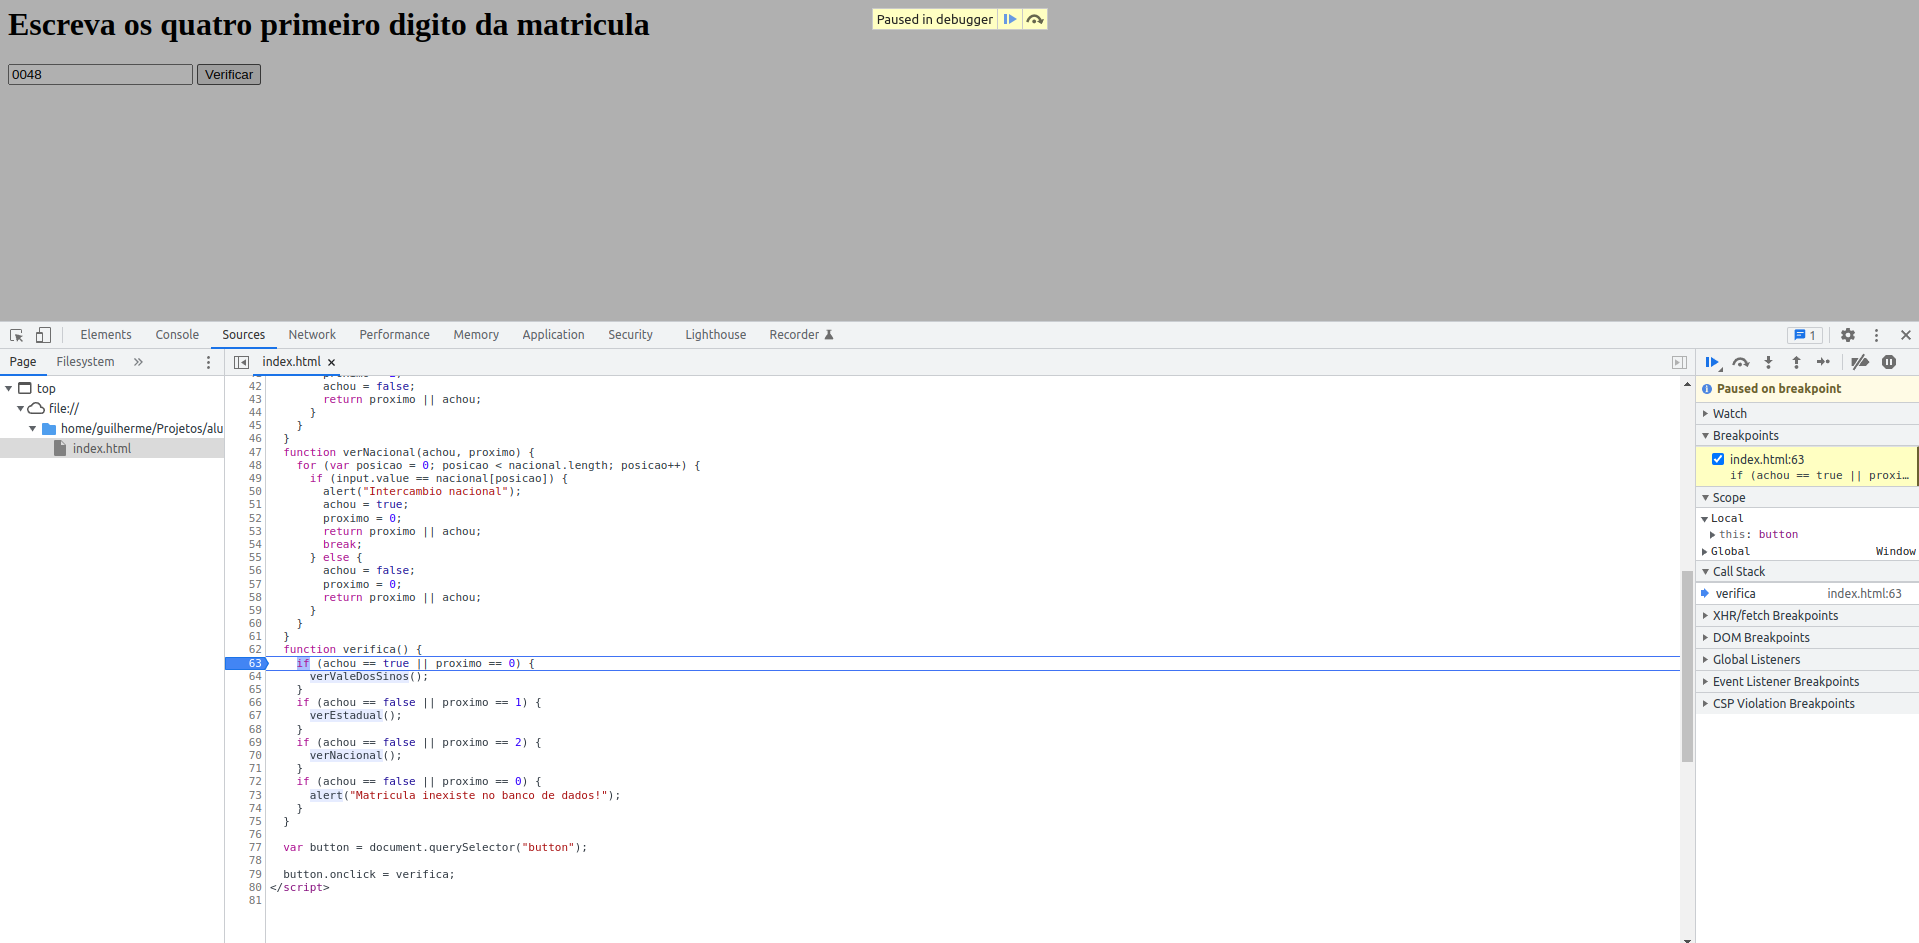Hide the navigator sidebar
The width and height of the screenshot is (1919, 943).
click(241, 362)
